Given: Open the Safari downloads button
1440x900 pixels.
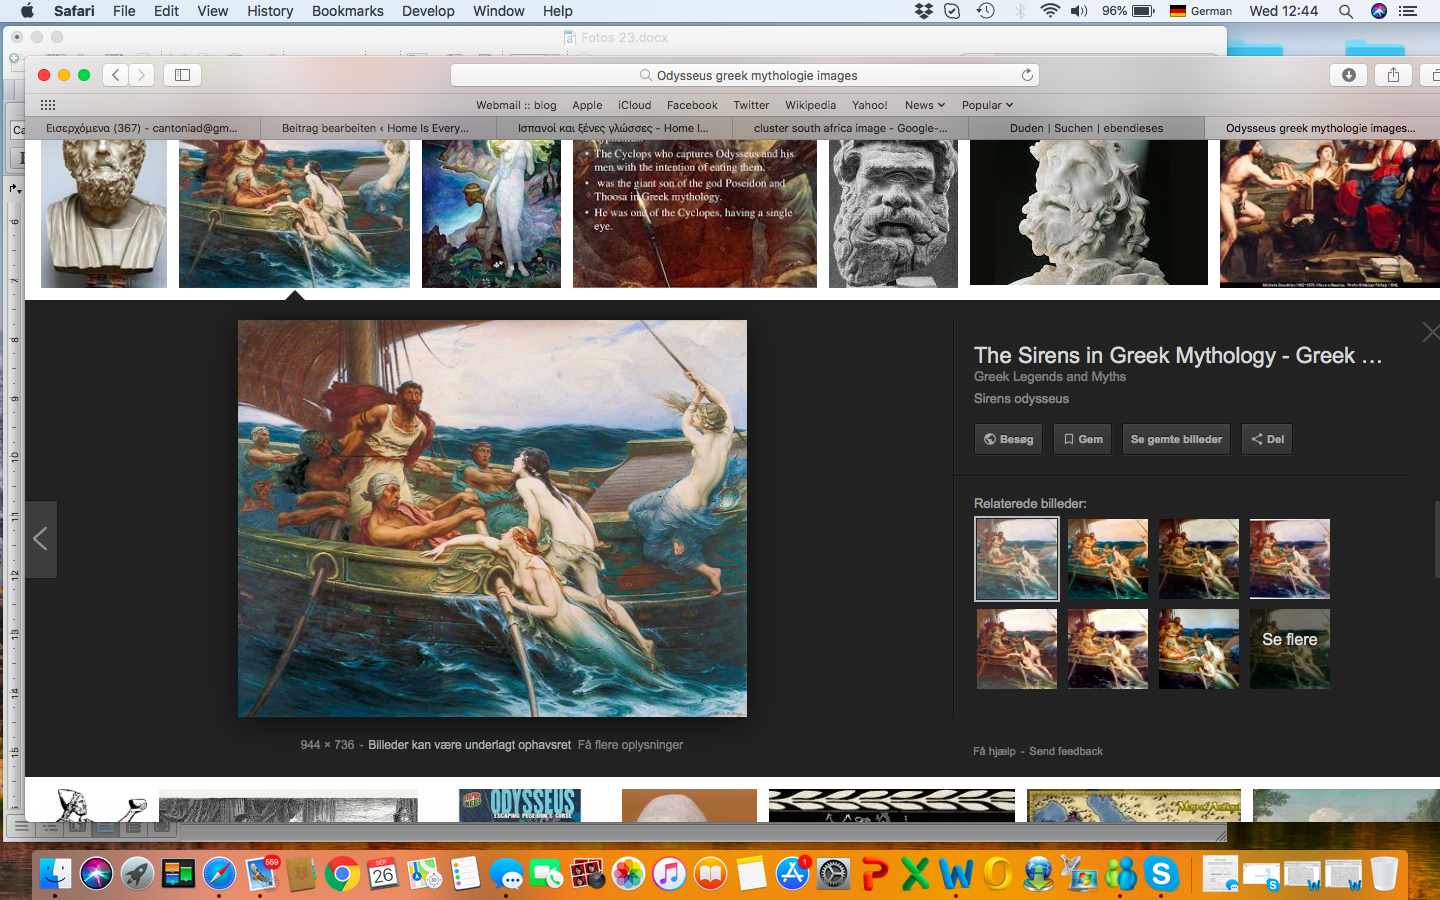Looking at the screenshot, I should 1349,75.
